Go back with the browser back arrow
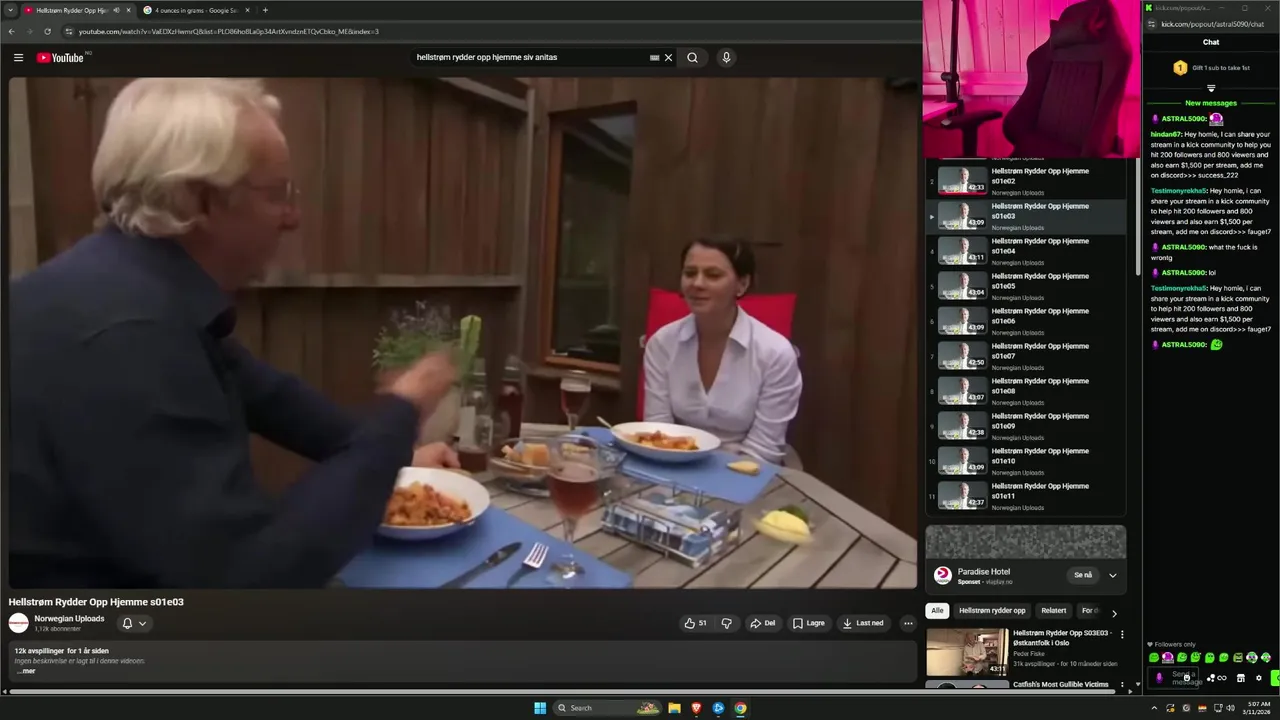 tap(12, 31)
